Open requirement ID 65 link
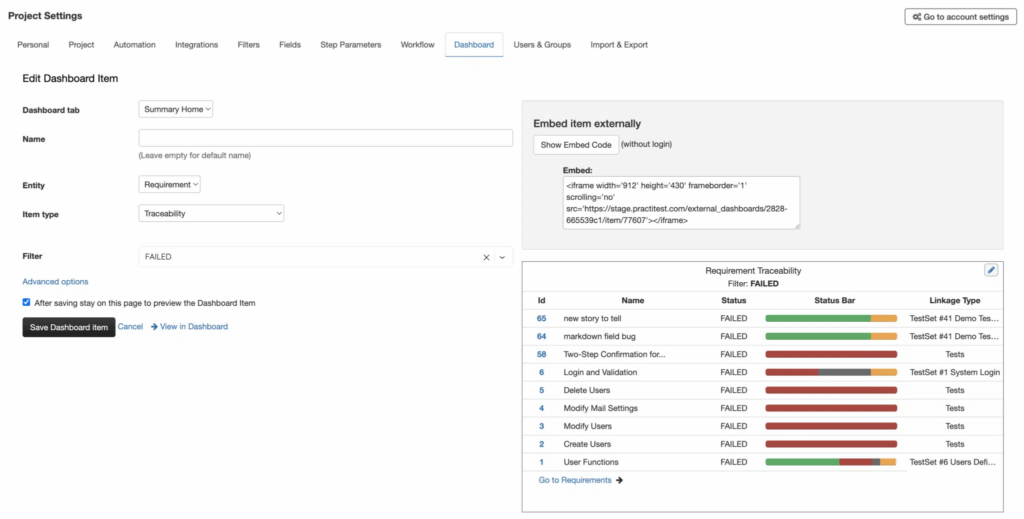The width and height of the screenshot is (1024, 519). (541, 318)
